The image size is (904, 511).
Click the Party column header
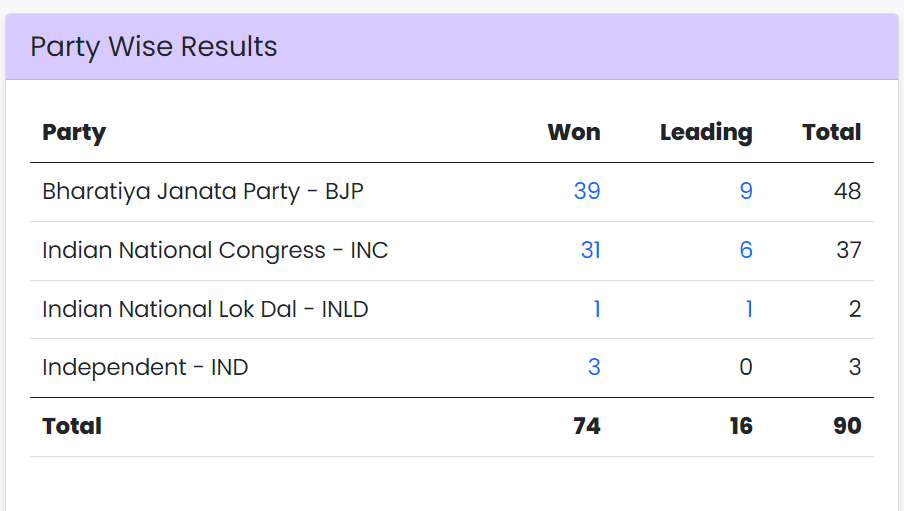pos(74,132)
